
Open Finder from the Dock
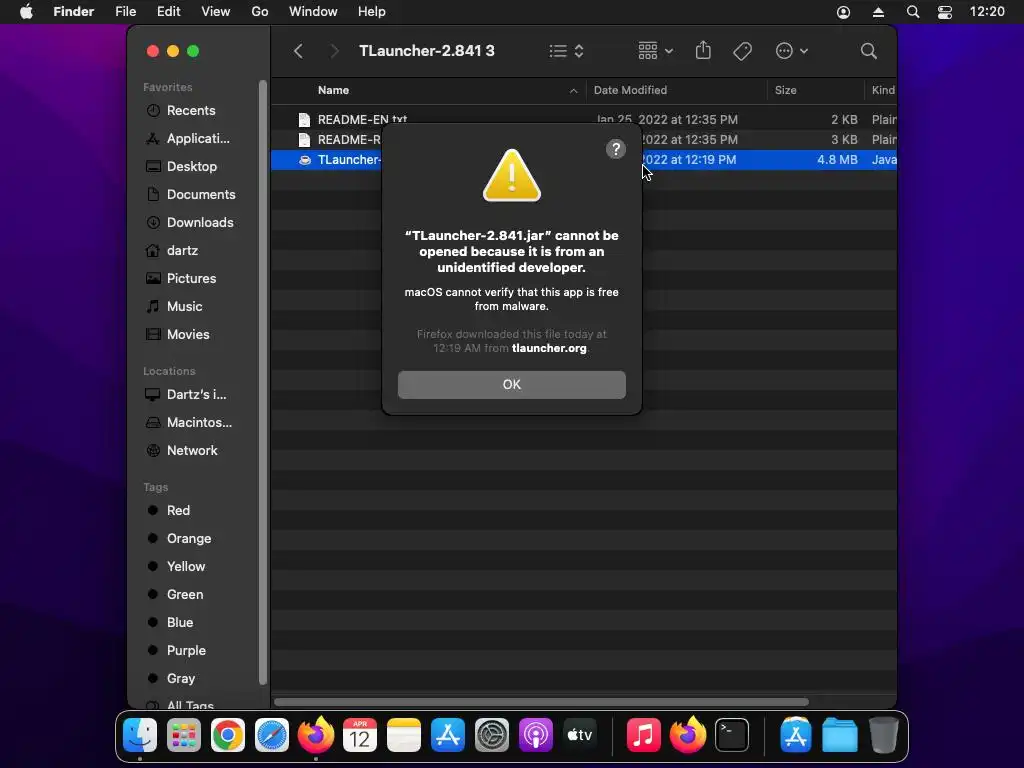pyautogui.click(x=140, y=735)
